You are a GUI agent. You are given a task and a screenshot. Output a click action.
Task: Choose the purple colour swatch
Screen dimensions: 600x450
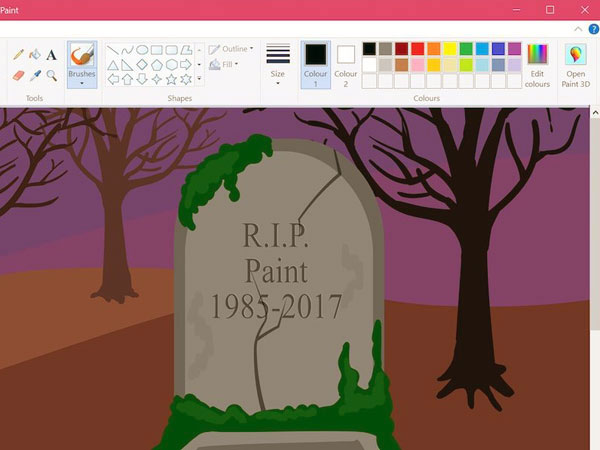[515, 49]
